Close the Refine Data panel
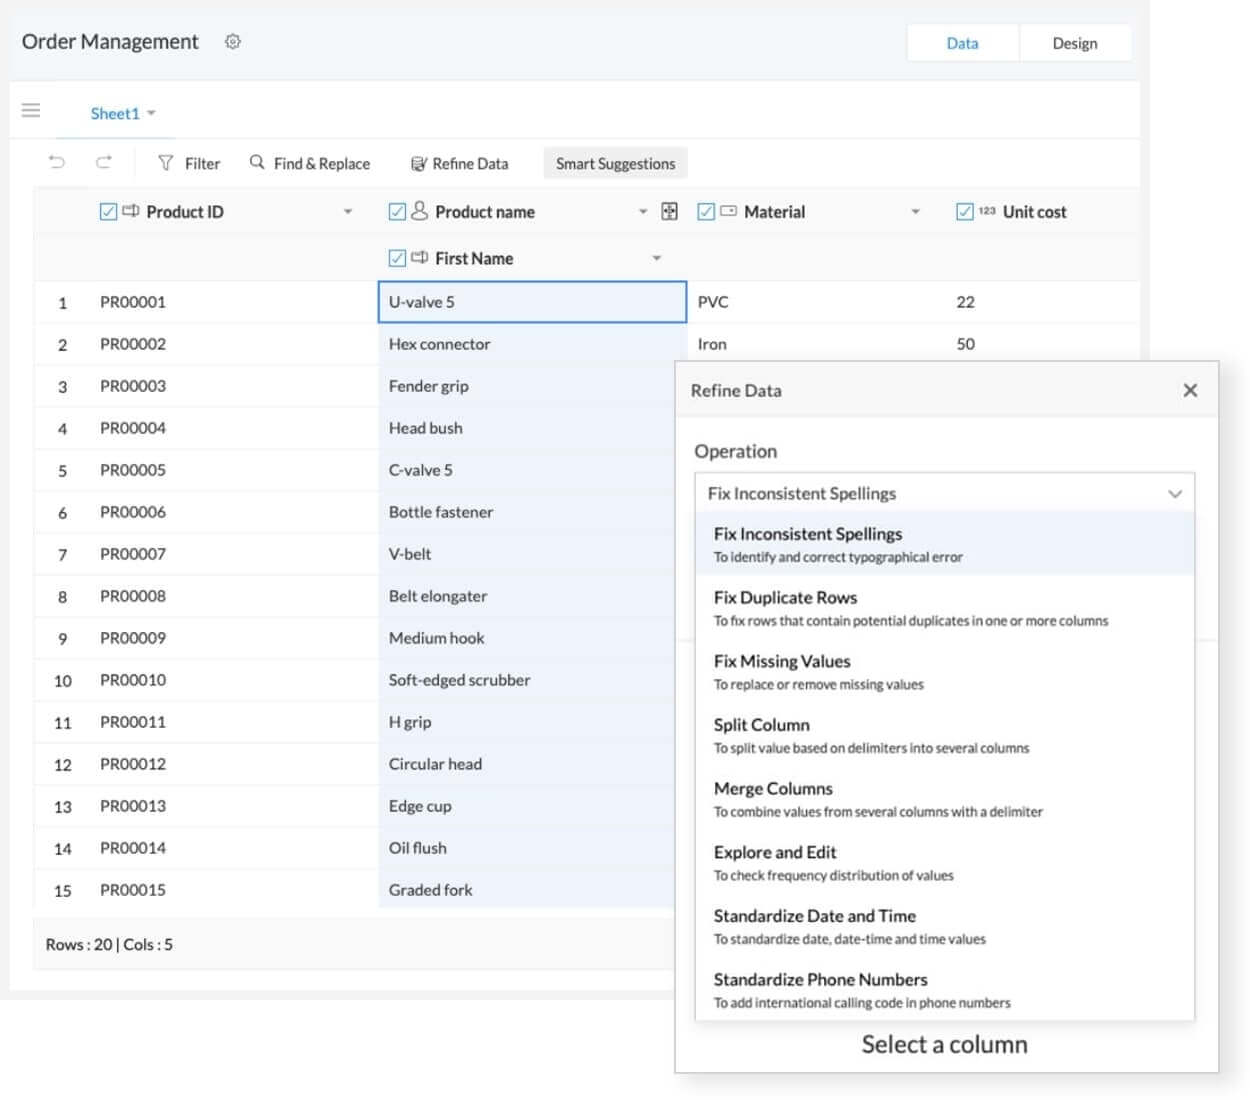Screen dimensions: 1250x1100 coord(1190,390)
